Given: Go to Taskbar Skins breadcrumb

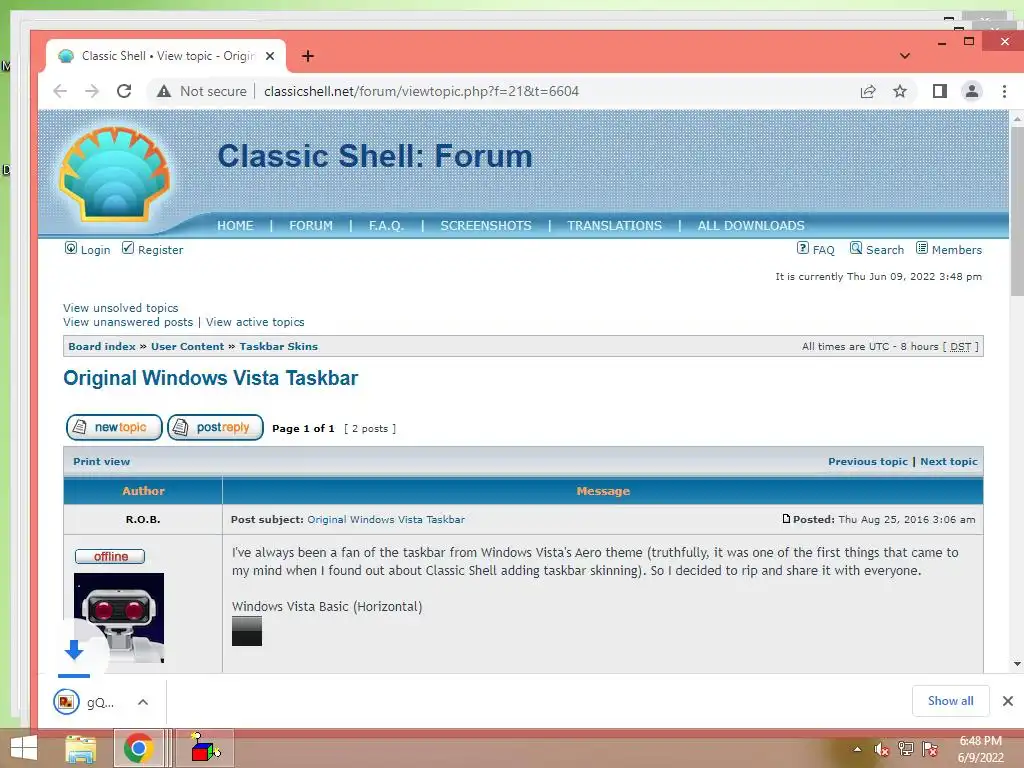Looking at the screenshot, I should point(279,346).
